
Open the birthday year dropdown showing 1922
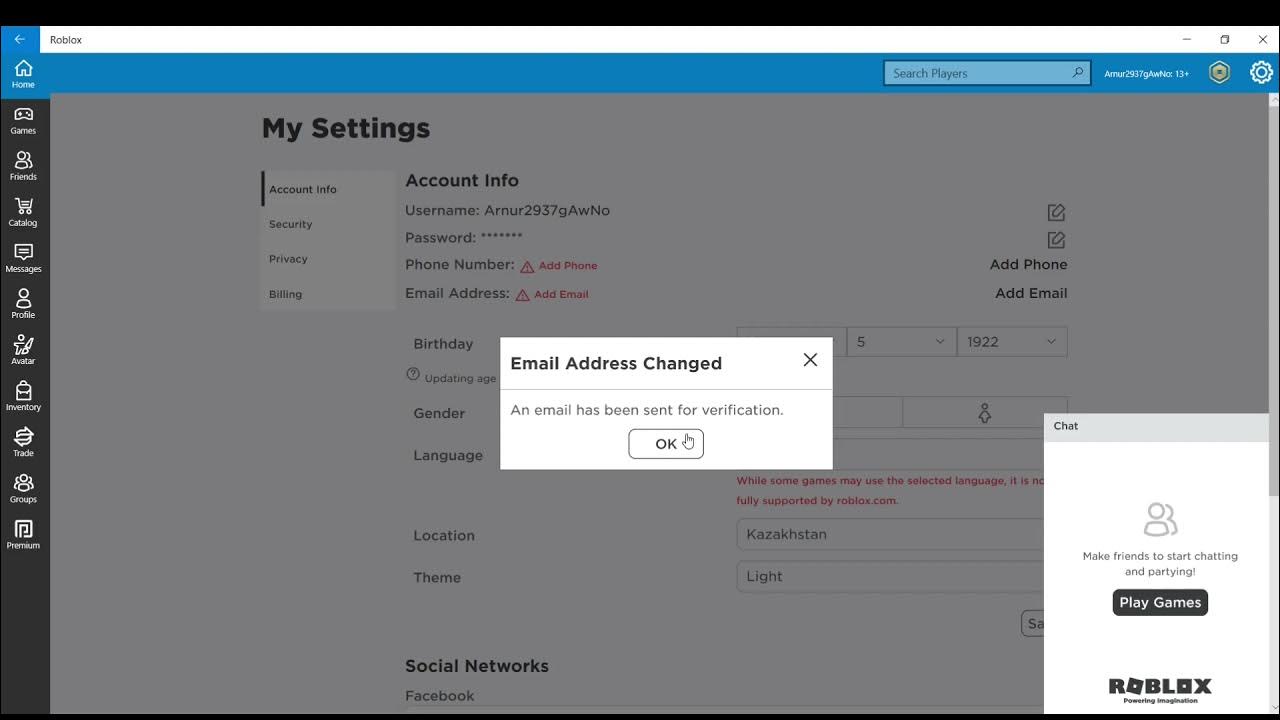point(1012,342)
